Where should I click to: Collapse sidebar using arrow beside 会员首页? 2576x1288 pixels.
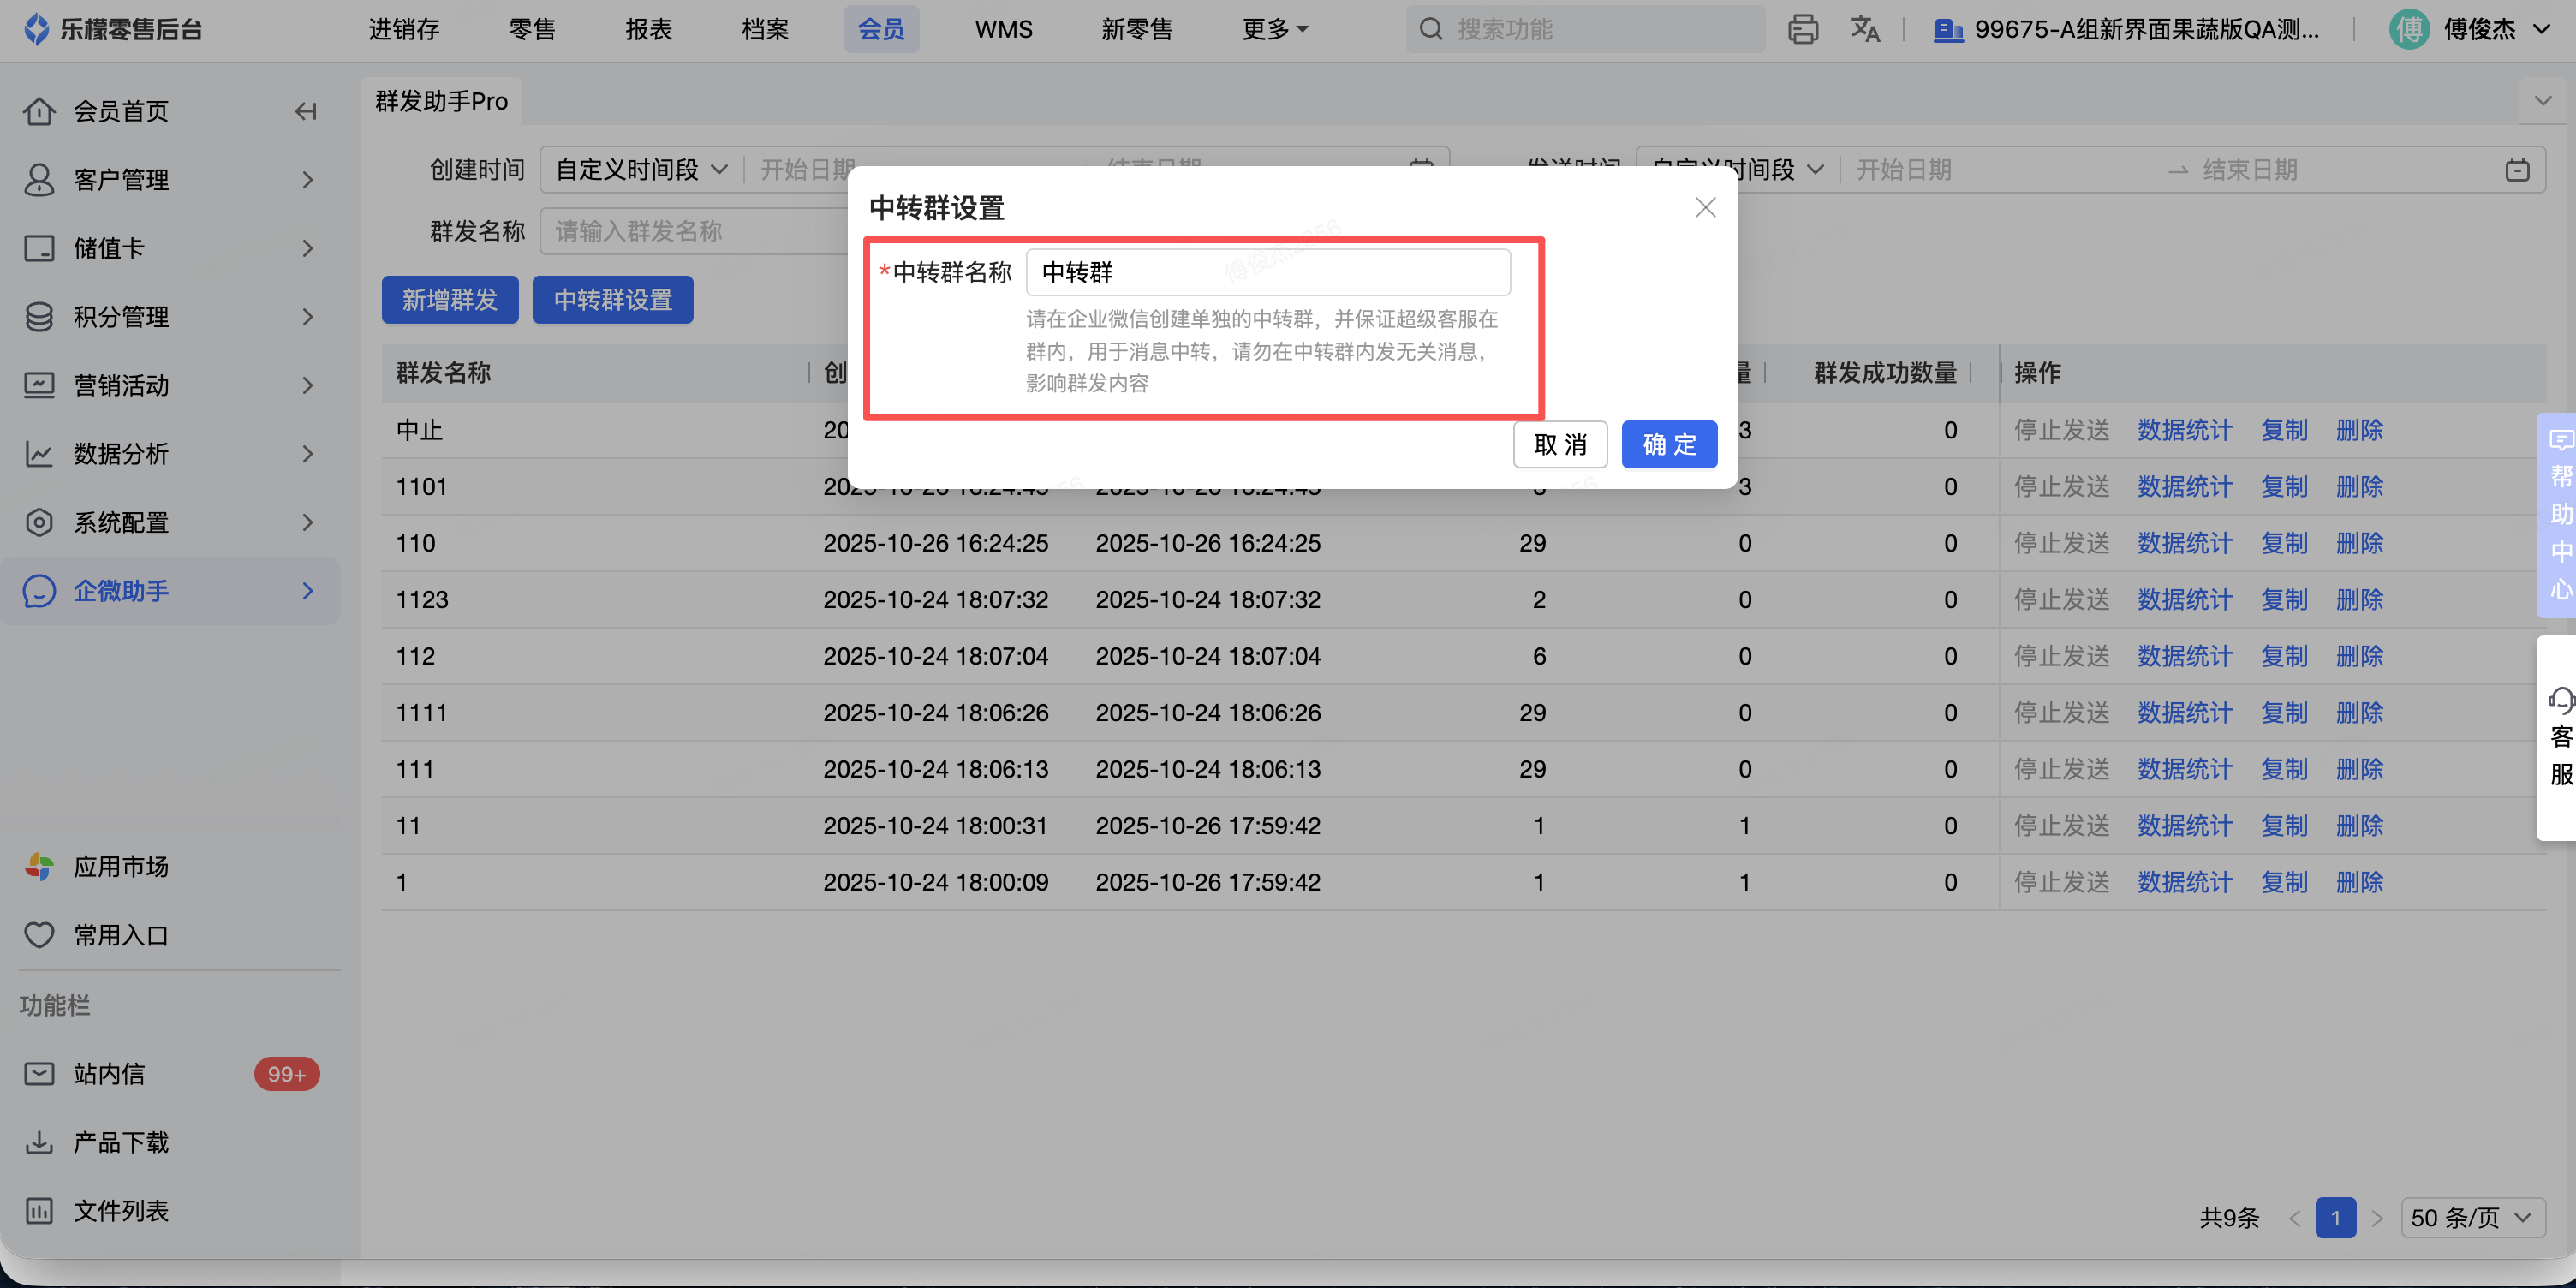click(306, 111)
